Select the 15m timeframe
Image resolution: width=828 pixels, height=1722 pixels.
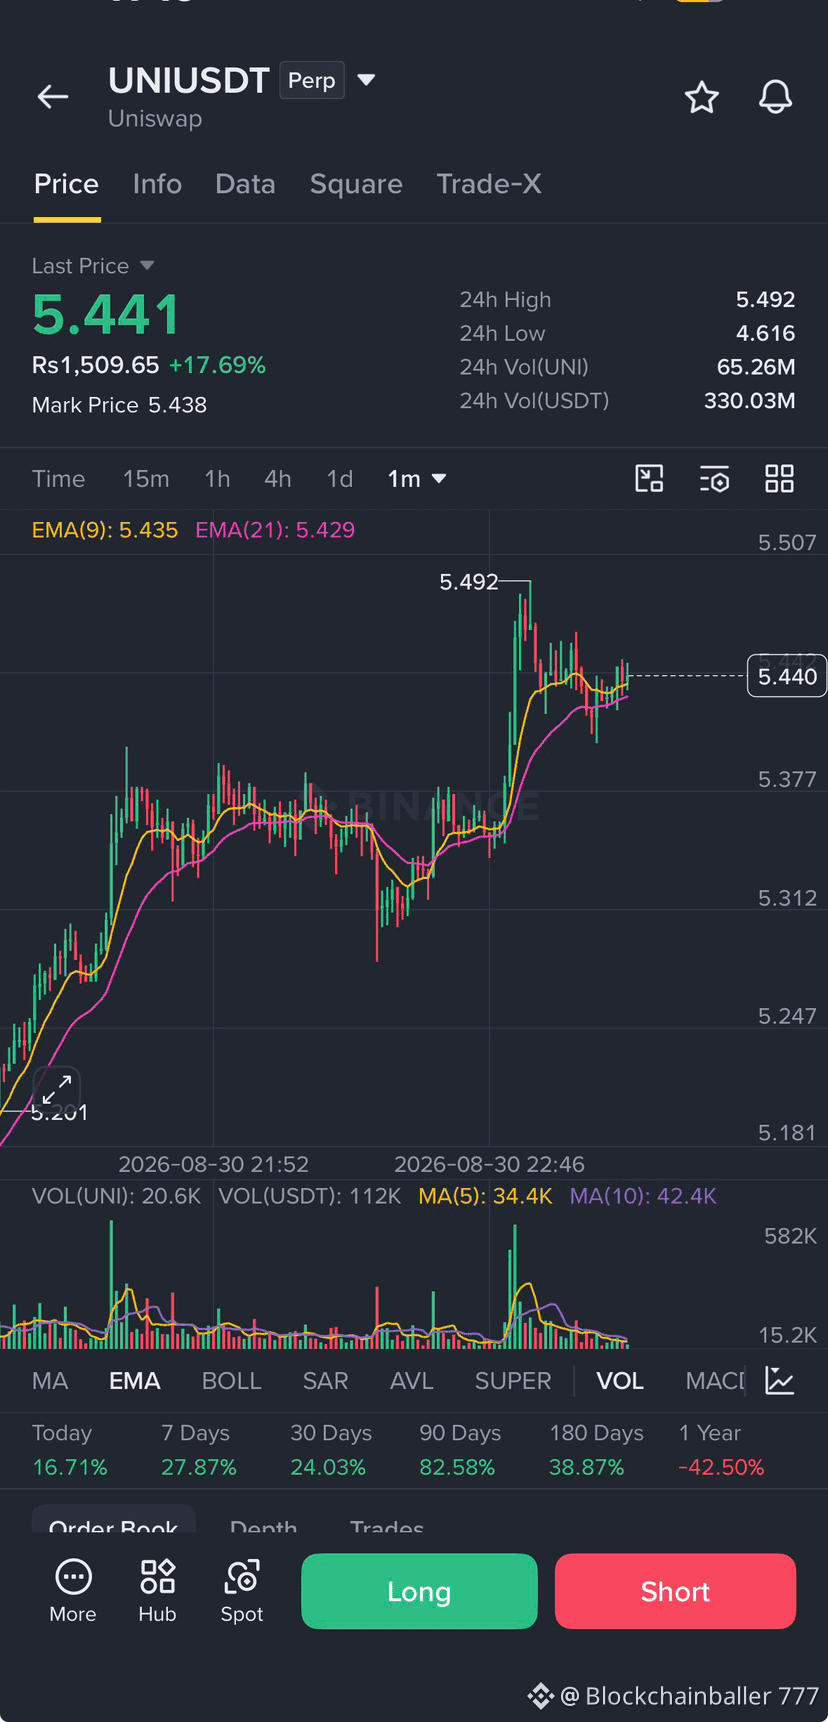click(x=146, y=479)
